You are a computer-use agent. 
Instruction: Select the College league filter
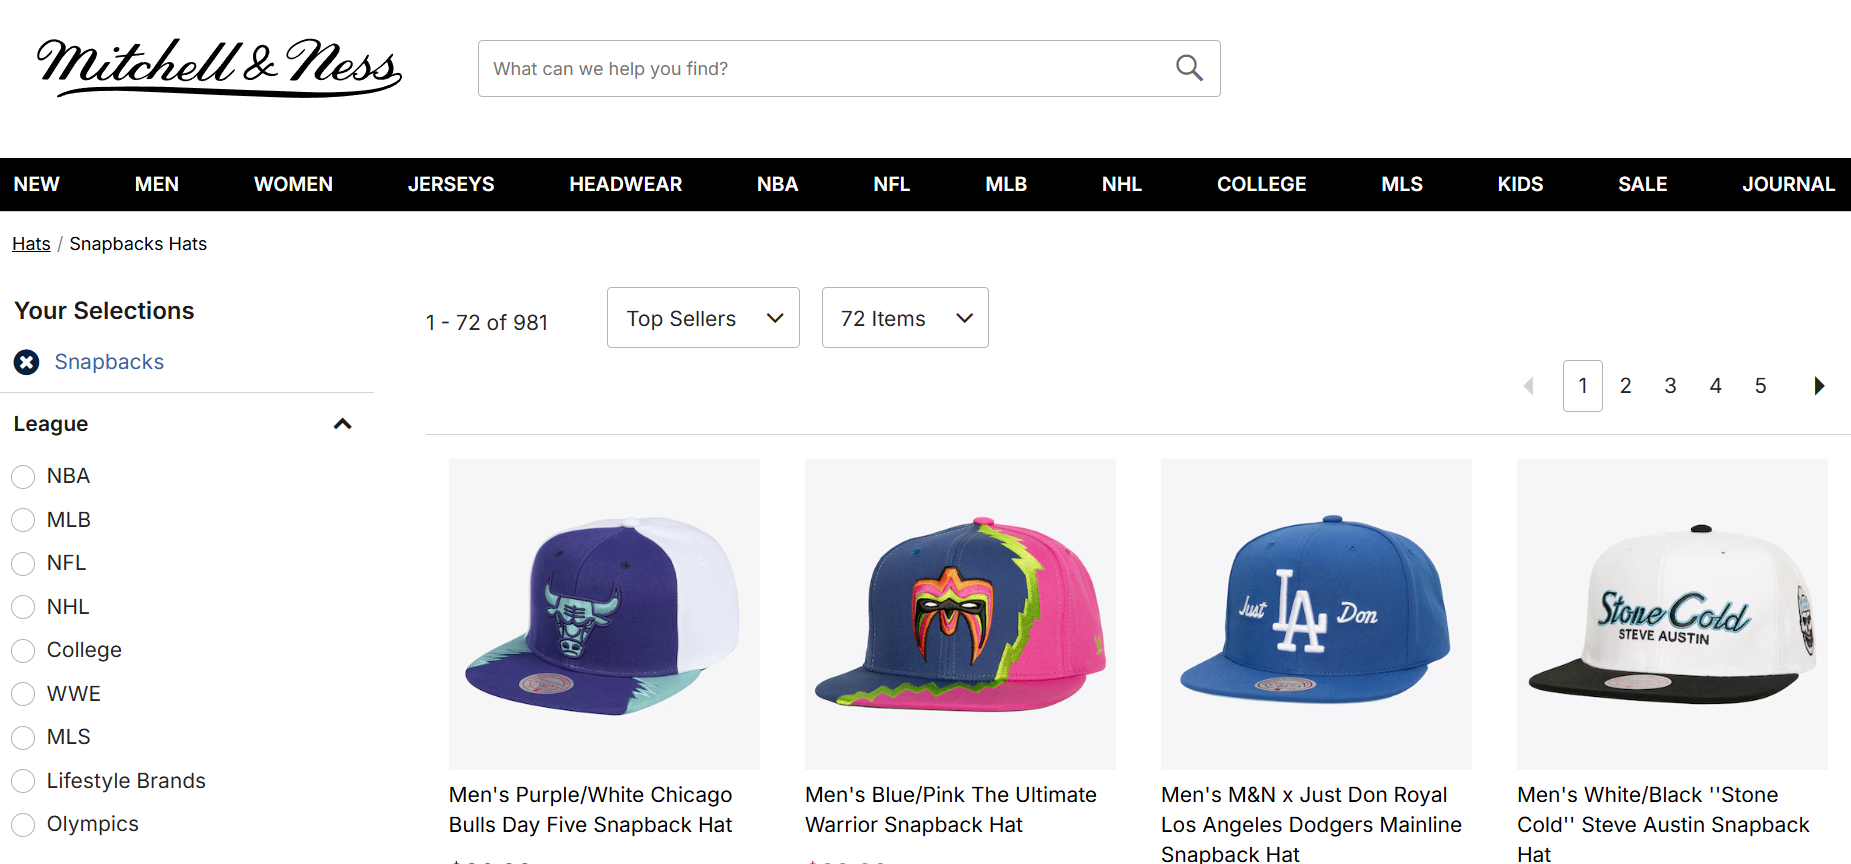click(x=23, y=651)
